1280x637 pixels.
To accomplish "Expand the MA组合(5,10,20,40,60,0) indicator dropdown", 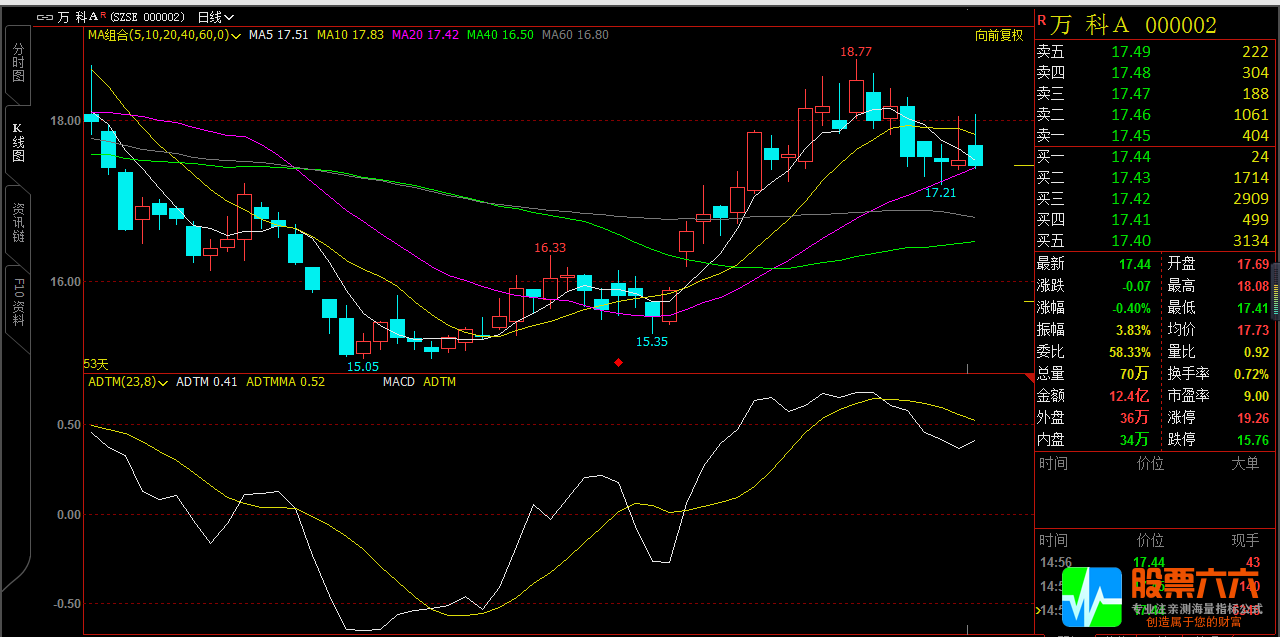I will pyautogui.click(x=163, y=35).
